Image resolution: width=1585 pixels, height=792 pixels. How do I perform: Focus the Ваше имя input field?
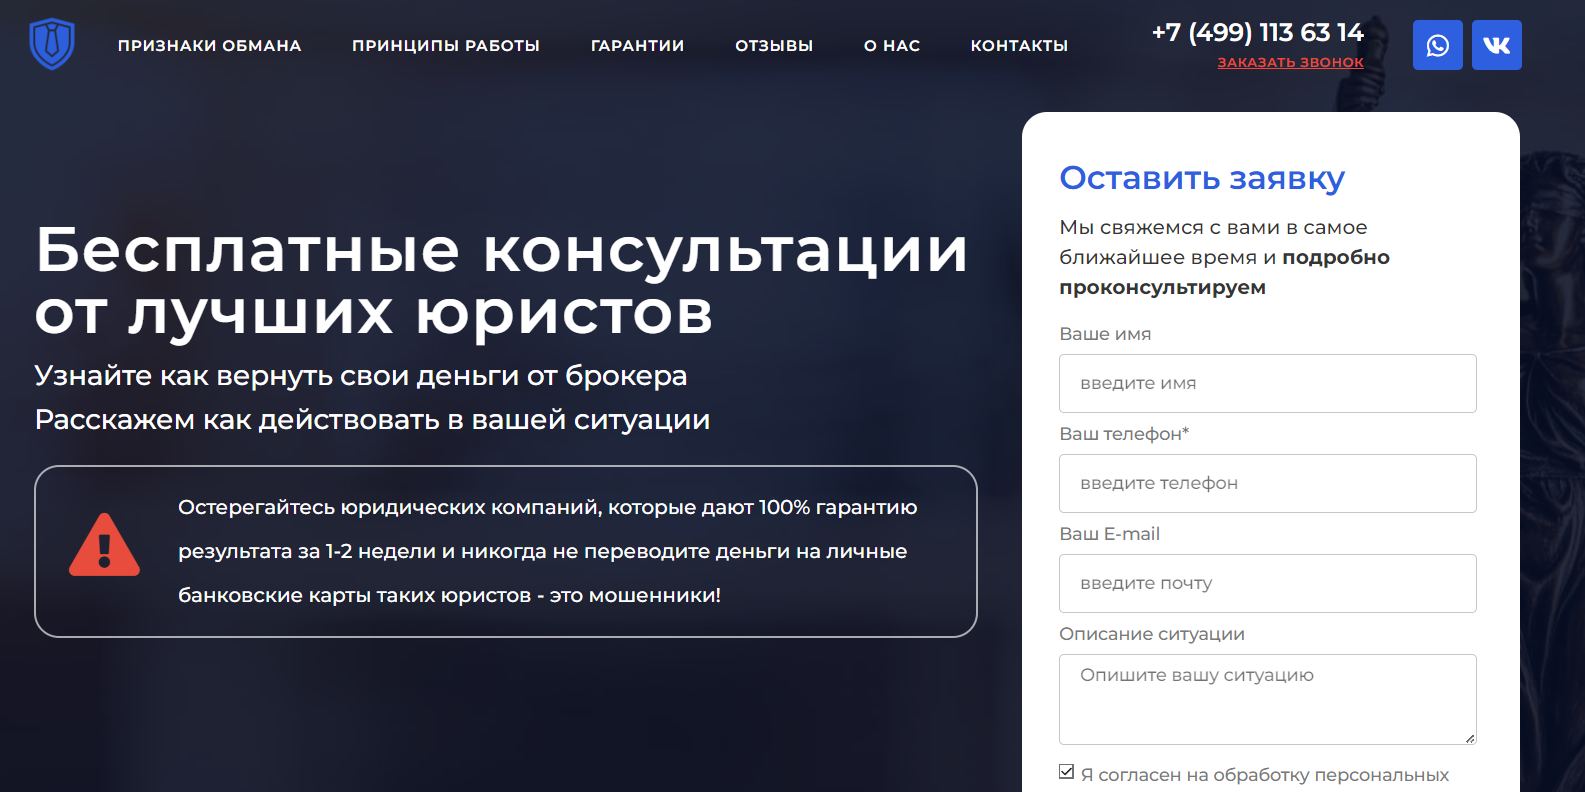point(1267,383)
